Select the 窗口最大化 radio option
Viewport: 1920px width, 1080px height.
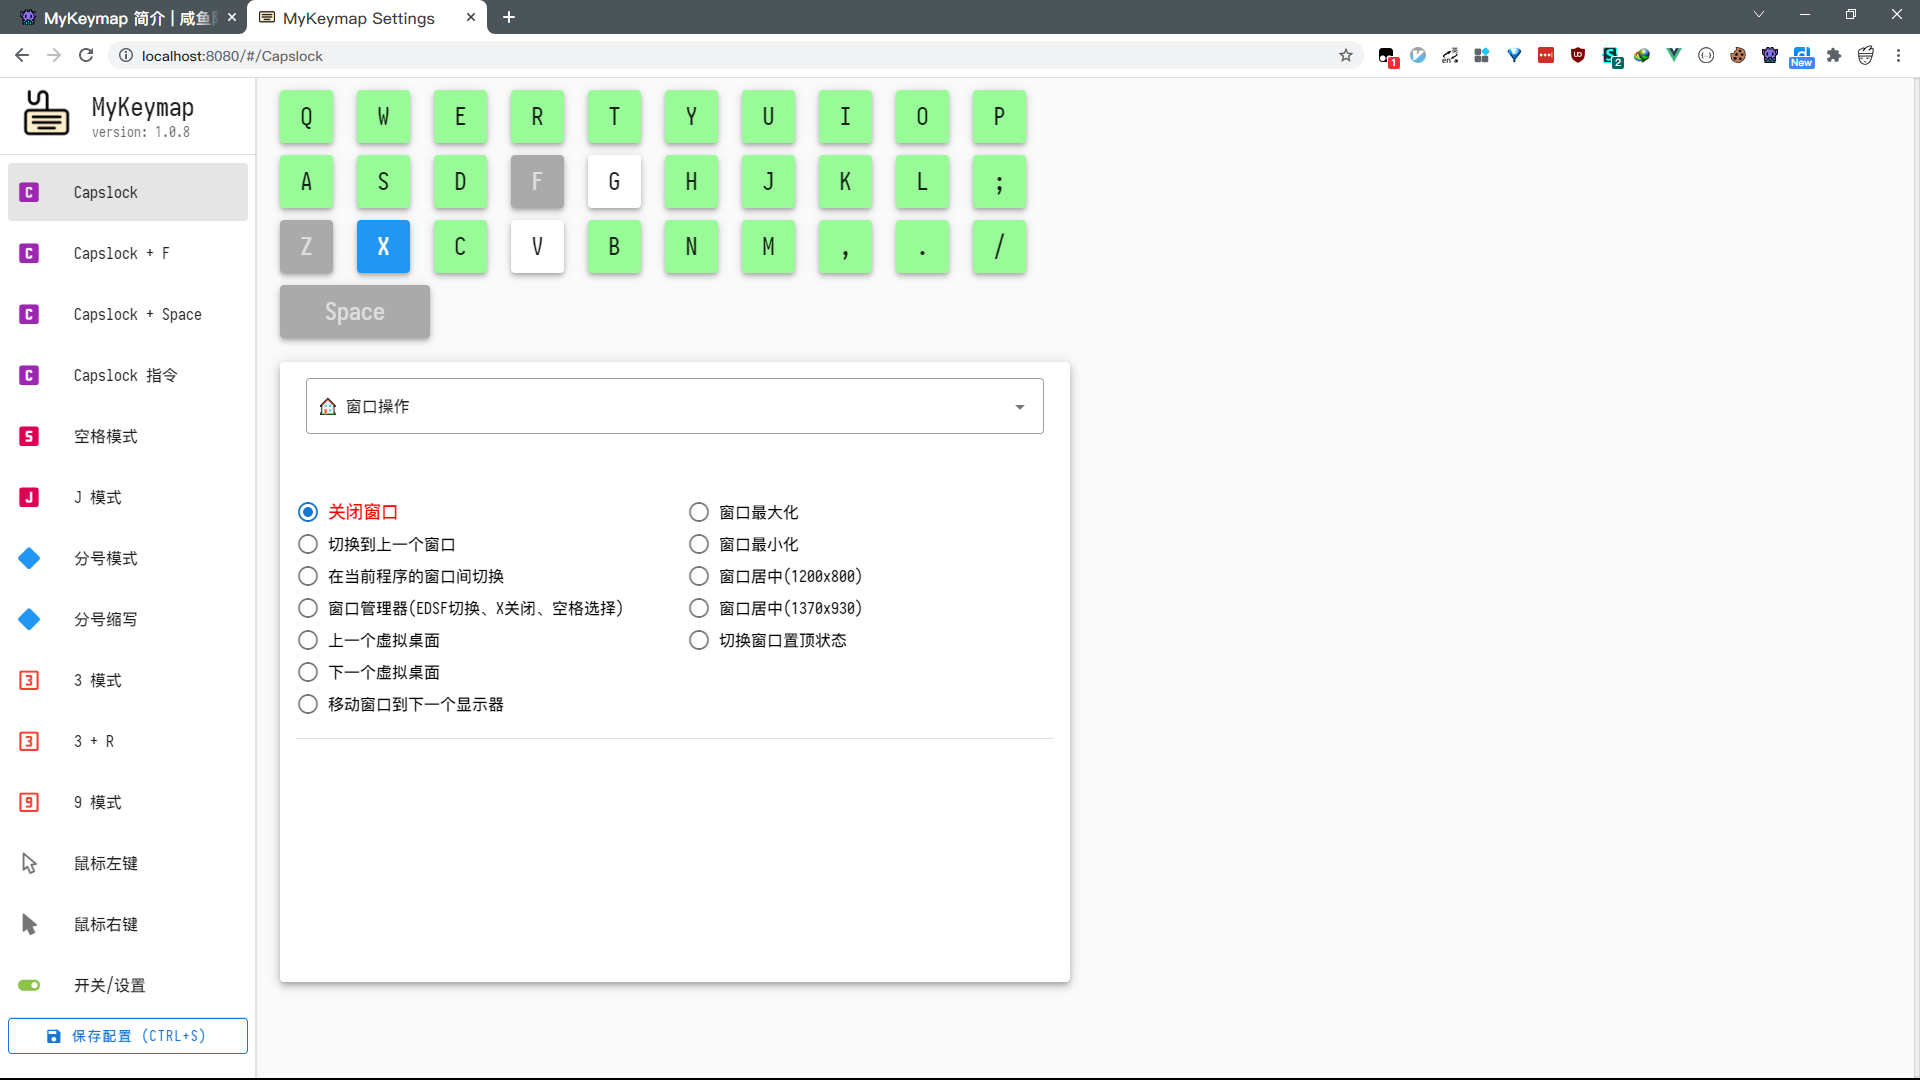(699, 512)
